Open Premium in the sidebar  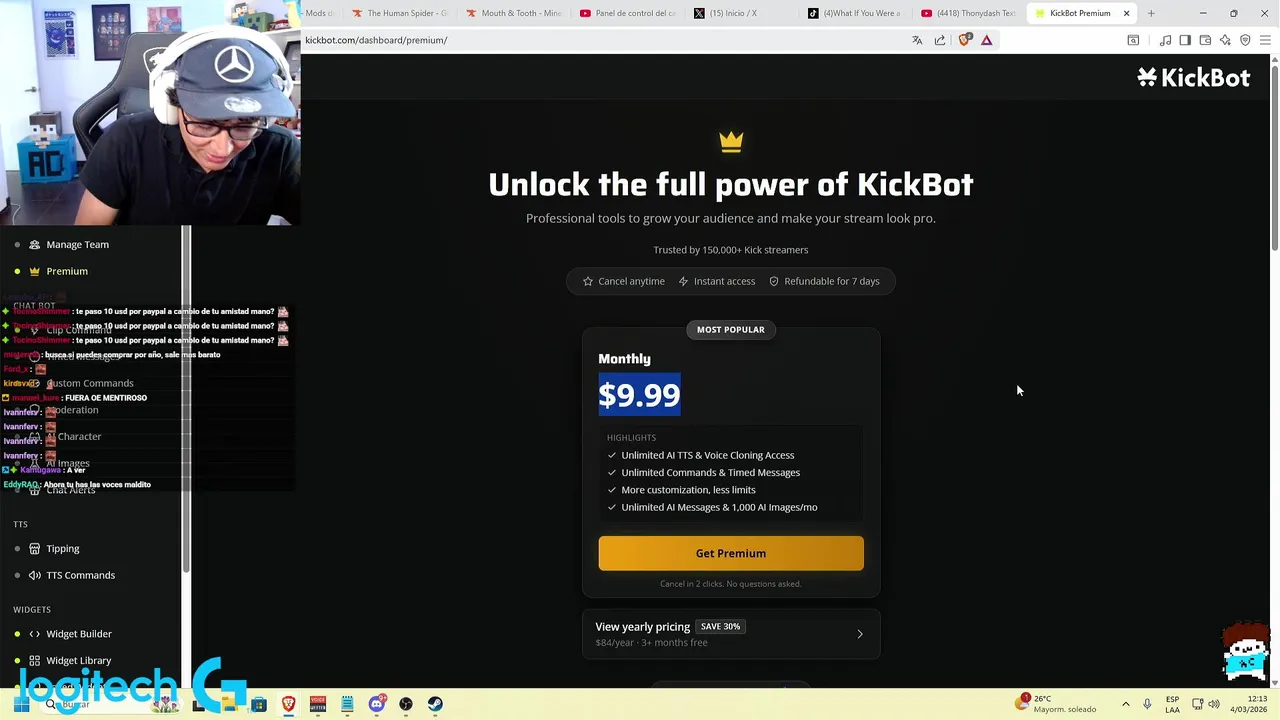[x=67, y=271]
